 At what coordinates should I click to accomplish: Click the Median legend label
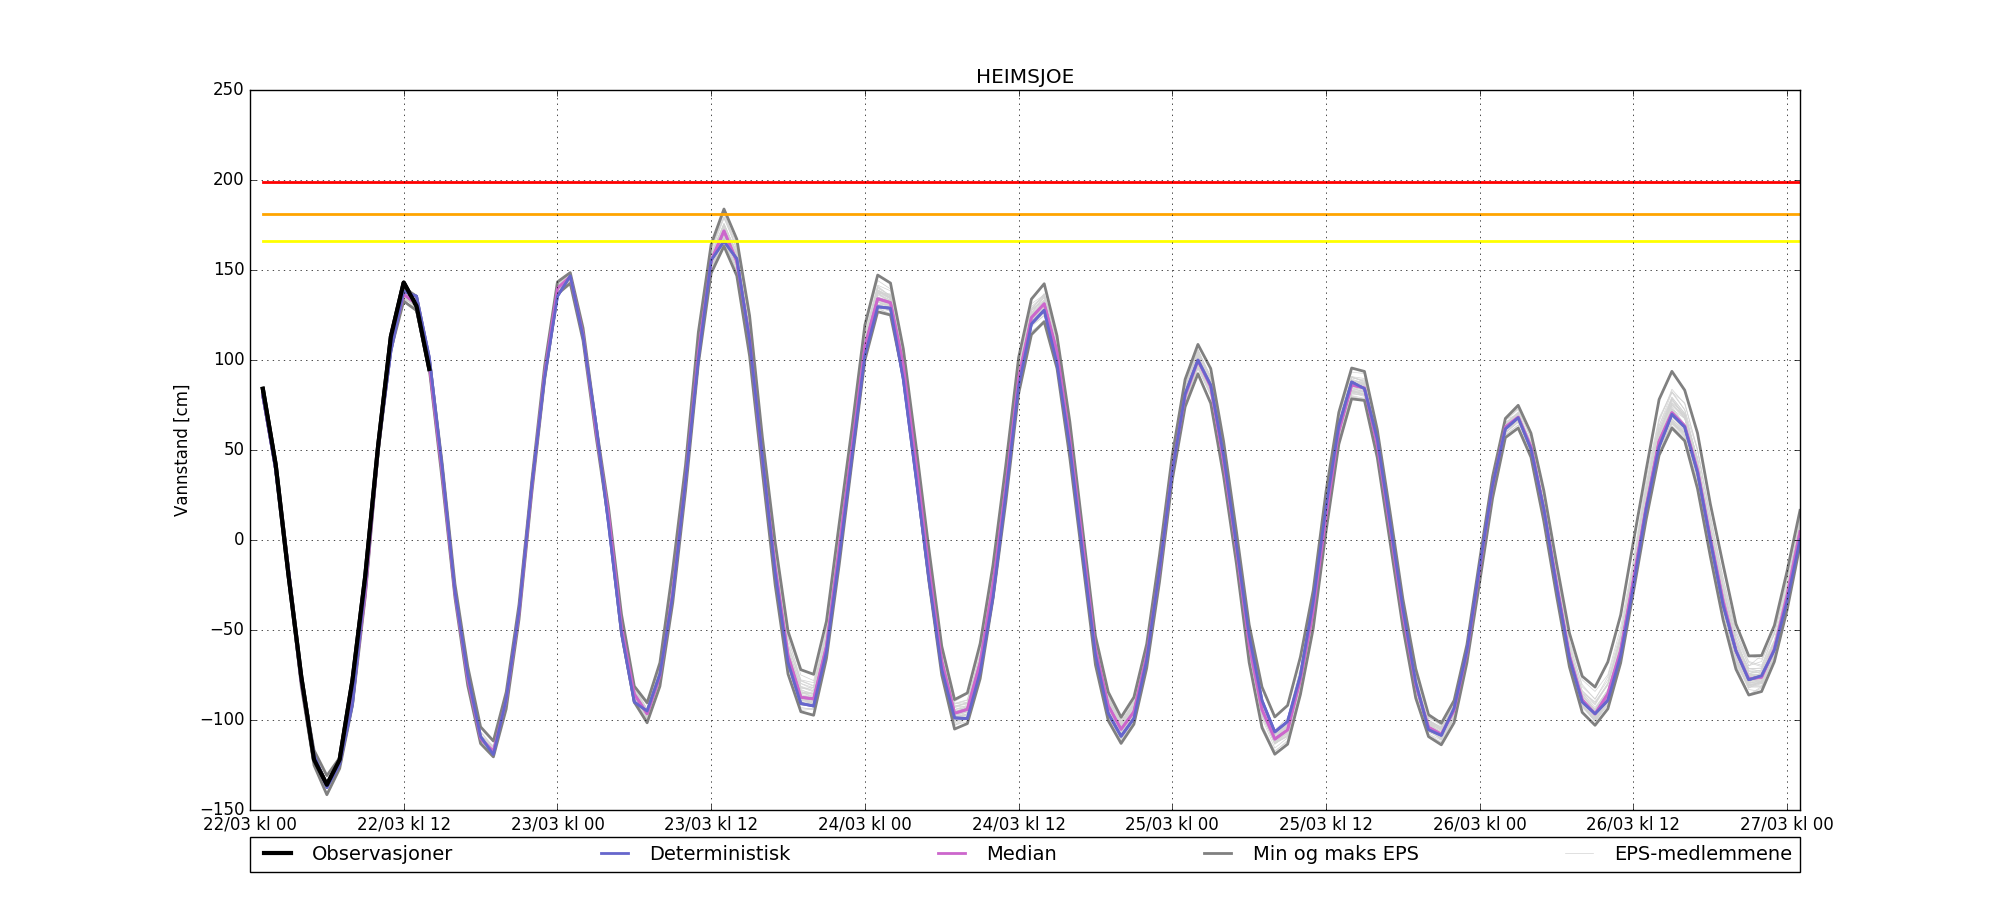tap(1021, 854)
